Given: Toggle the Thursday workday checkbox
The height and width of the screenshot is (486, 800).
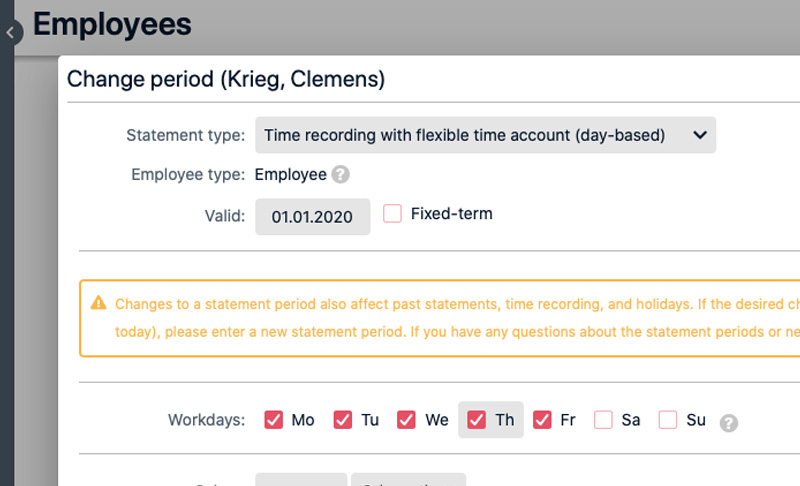Looking at the screenshot, I should (x=476, y=420).
